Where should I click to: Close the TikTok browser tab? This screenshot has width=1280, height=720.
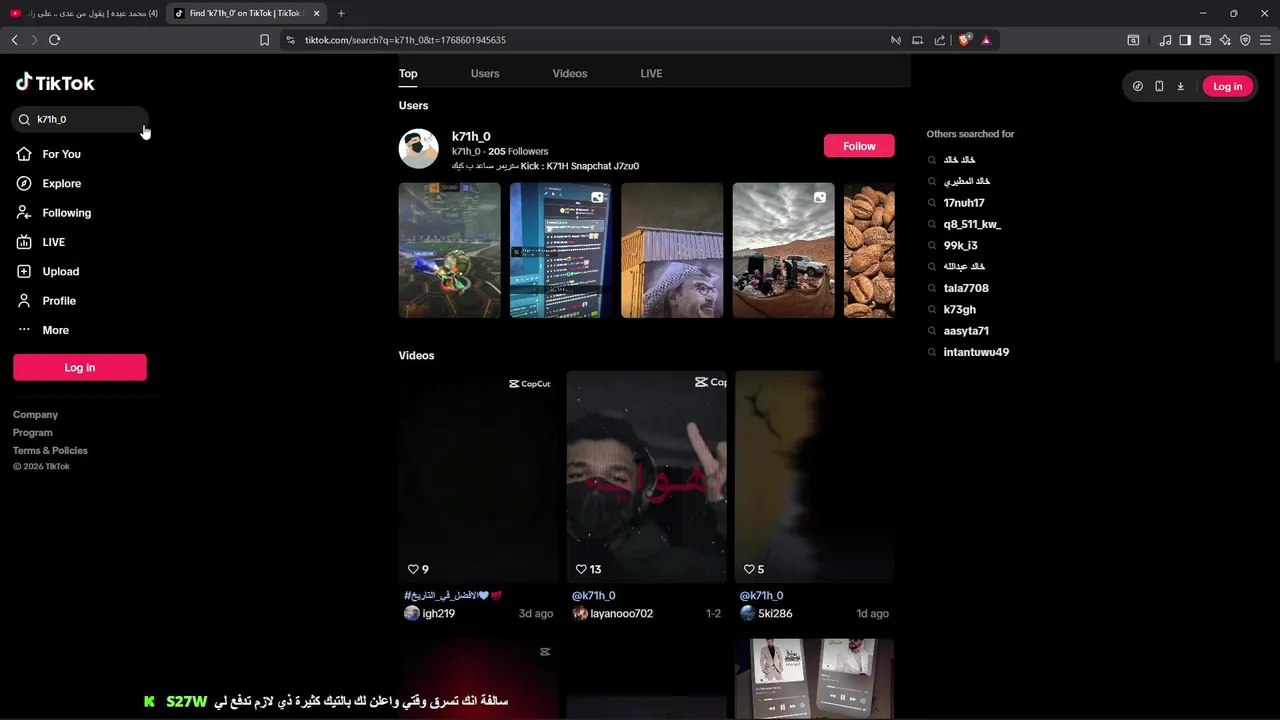(317, 13)
